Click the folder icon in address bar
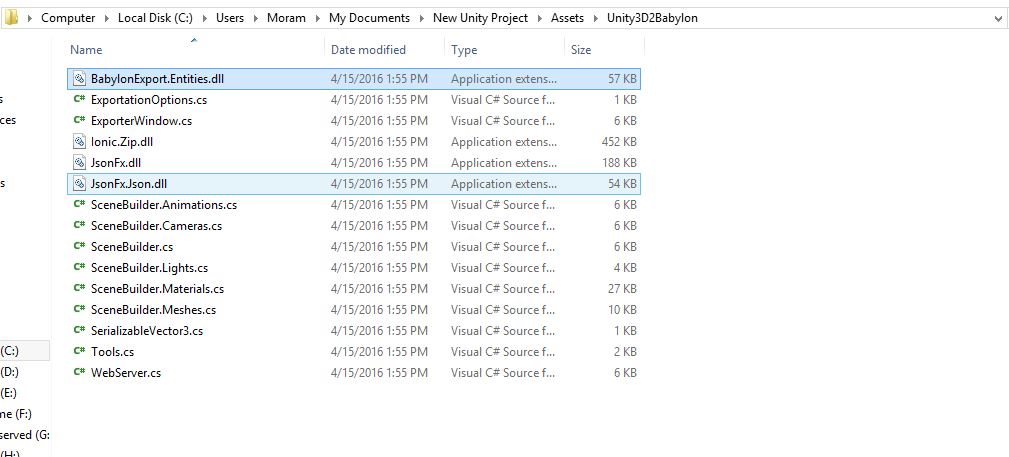1009x457 pixels. (11, 18)
